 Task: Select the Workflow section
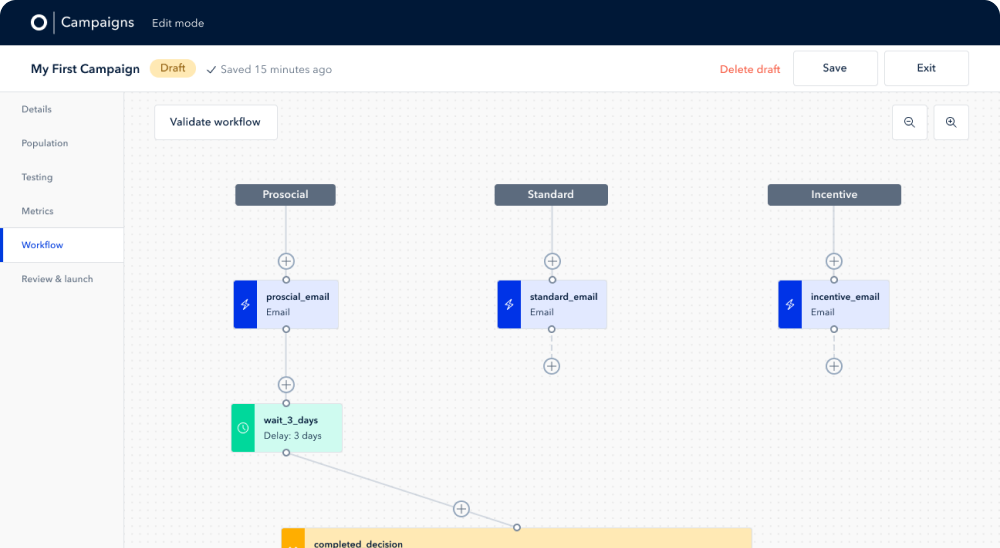tap(62, 245)
